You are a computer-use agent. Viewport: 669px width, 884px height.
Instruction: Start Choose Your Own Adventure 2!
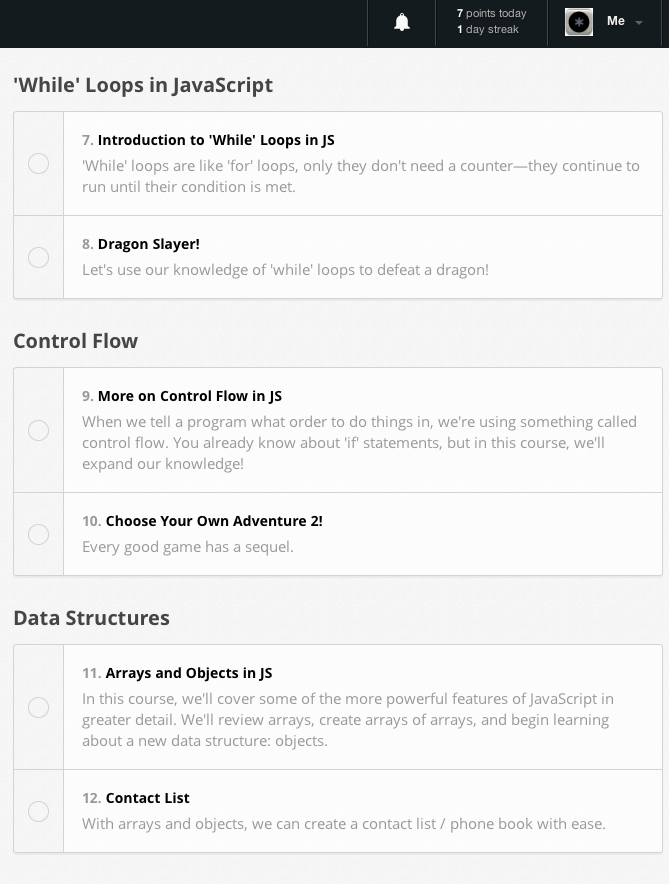[214, 521]
